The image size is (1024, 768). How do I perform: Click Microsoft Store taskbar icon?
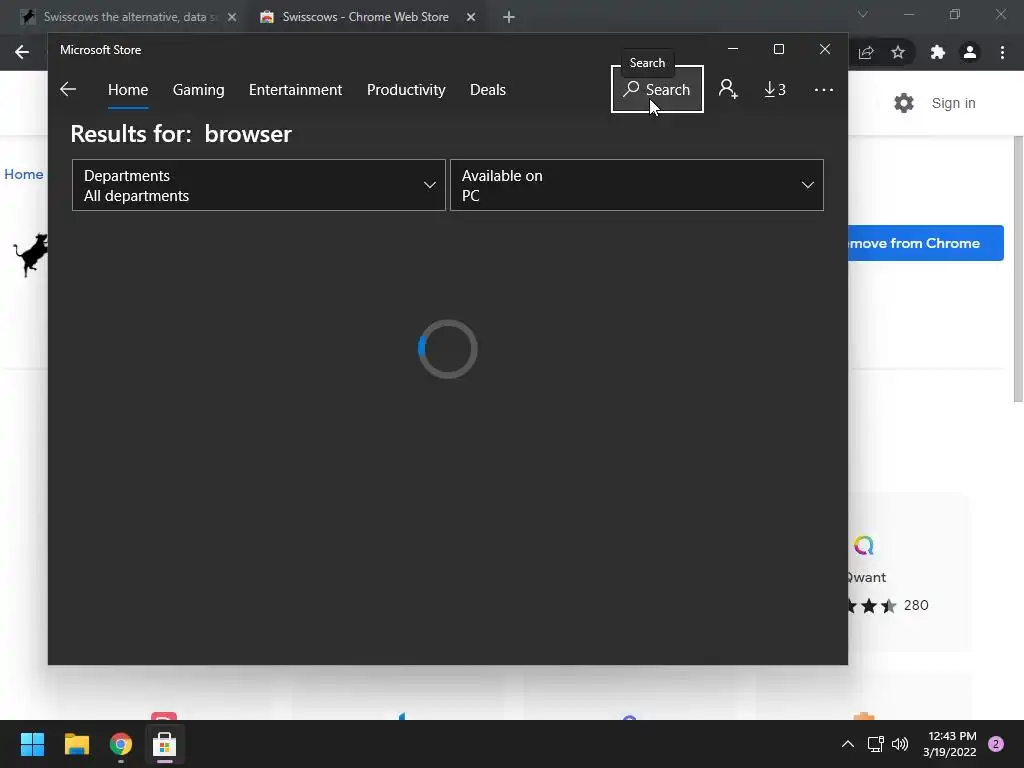point(165,744)
